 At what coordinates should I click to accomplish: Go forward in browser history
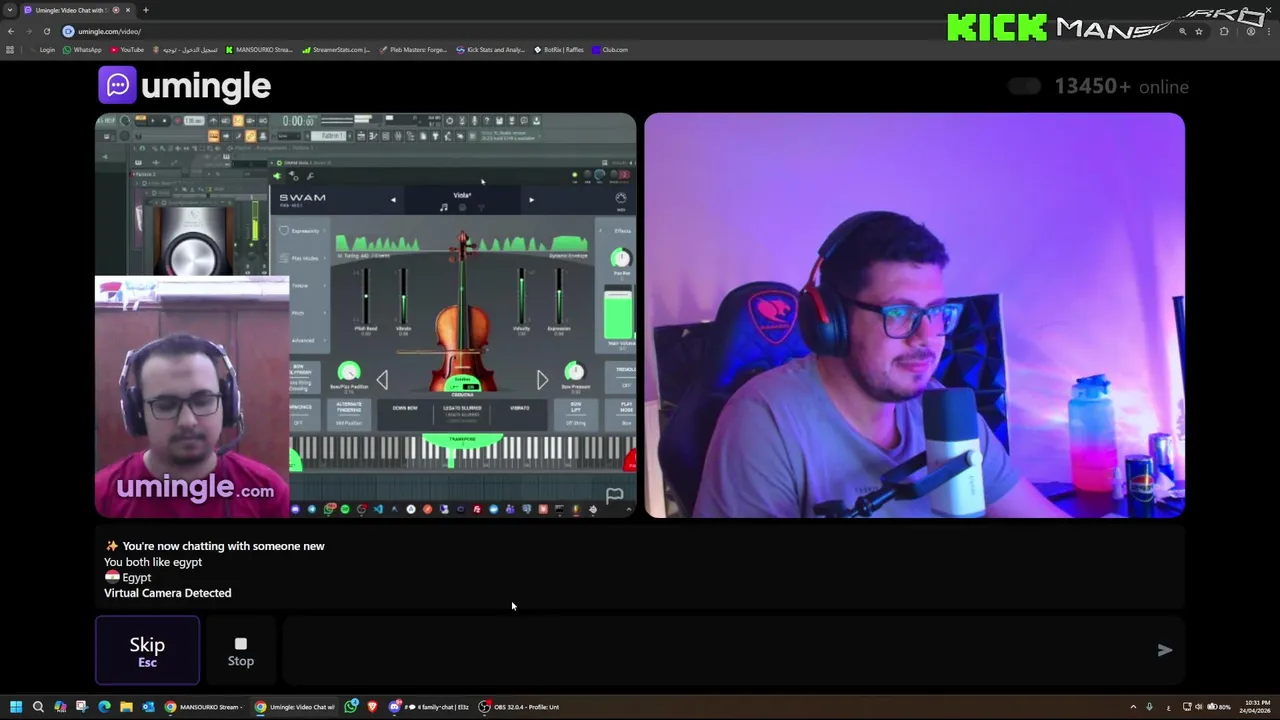(29, 31)
